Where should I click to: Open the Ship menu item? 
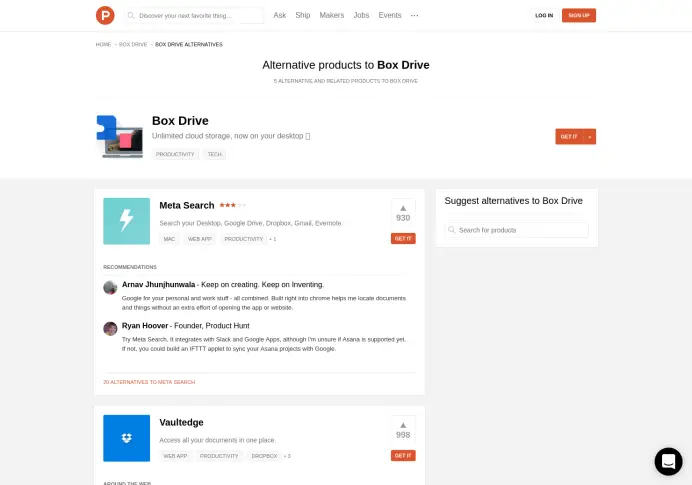(x=303, y=15)
